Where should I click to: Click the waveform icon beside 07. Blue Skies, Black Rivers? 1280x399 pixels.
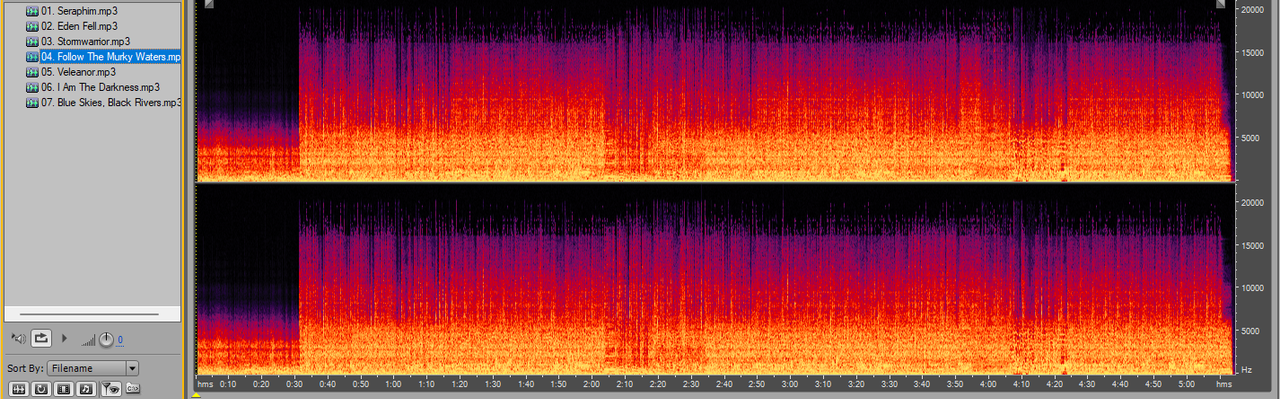click(32, 102)
